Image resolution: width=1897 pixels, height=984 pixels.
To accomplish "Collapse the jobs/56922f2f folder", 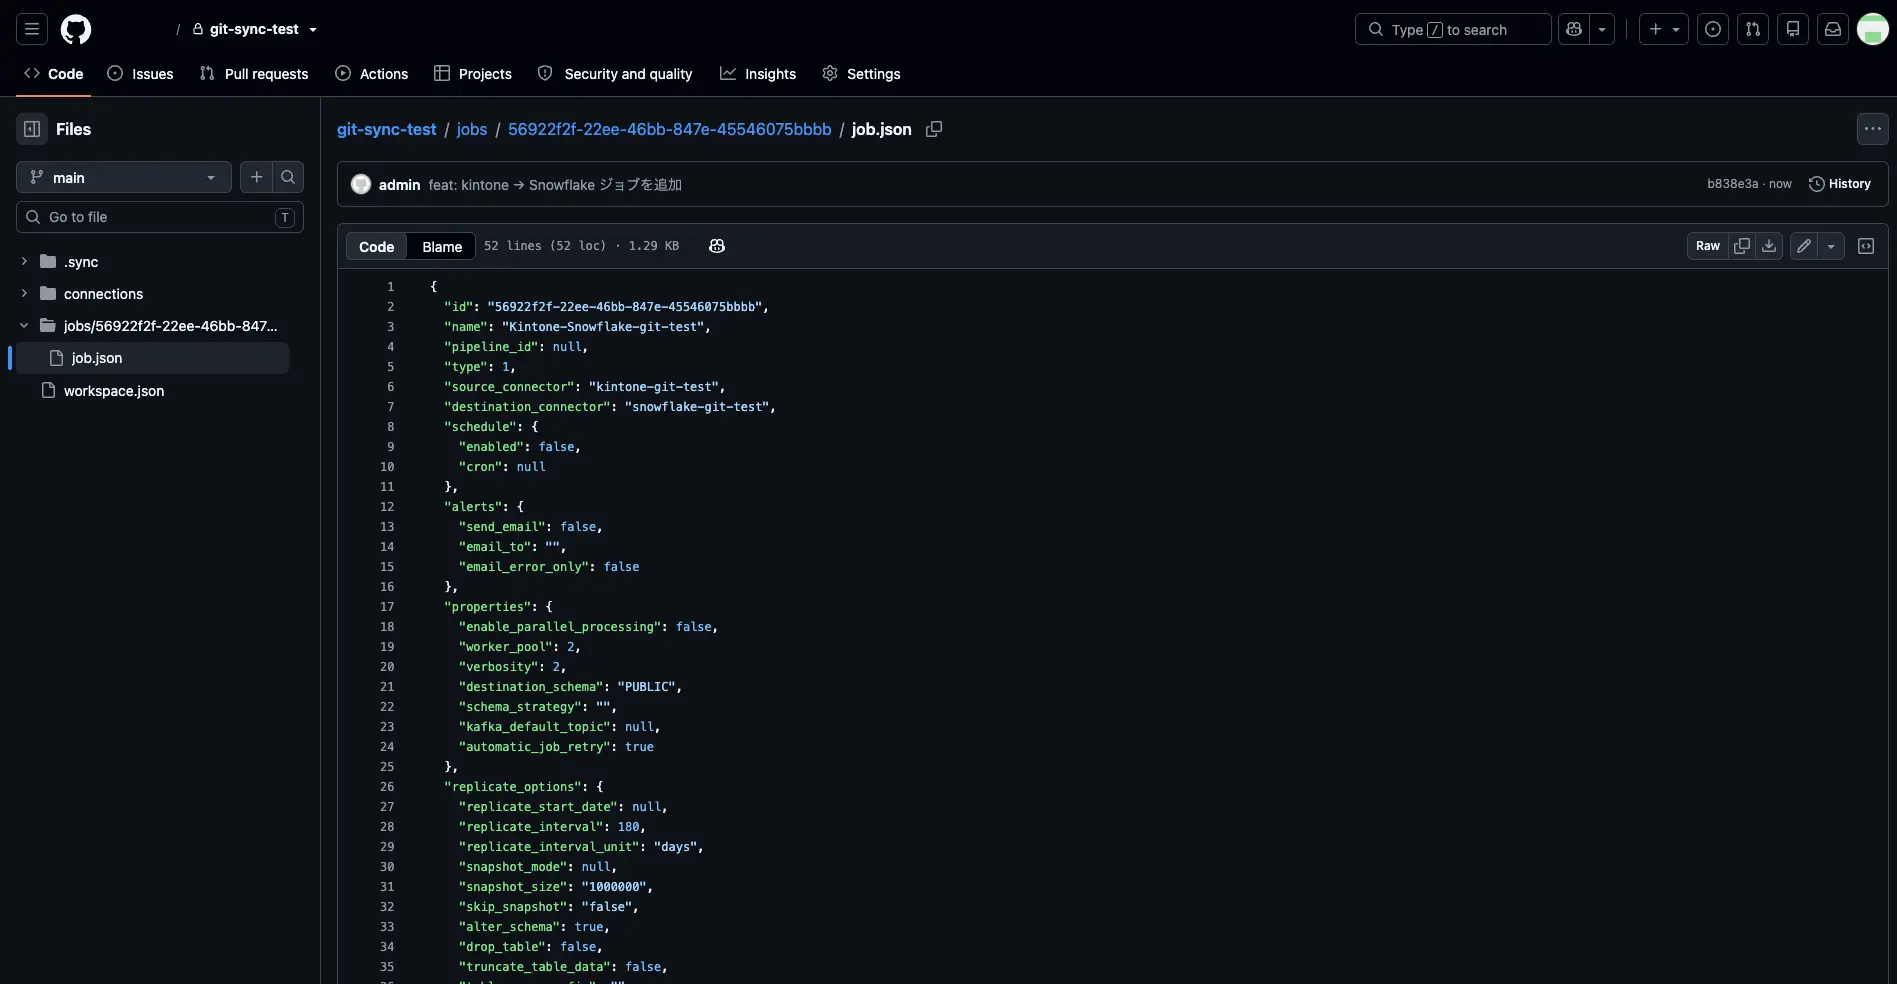I will (24, 326).
